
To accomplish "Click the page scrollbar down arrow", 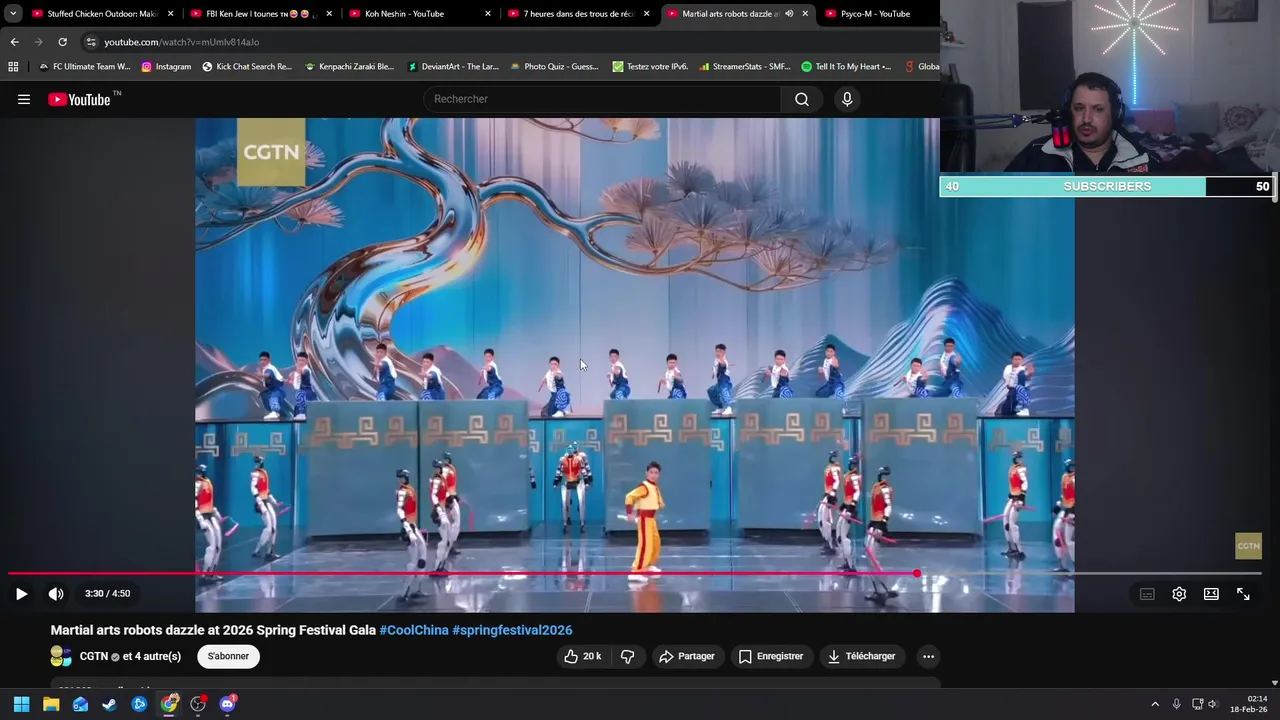I will [1275, 682].
